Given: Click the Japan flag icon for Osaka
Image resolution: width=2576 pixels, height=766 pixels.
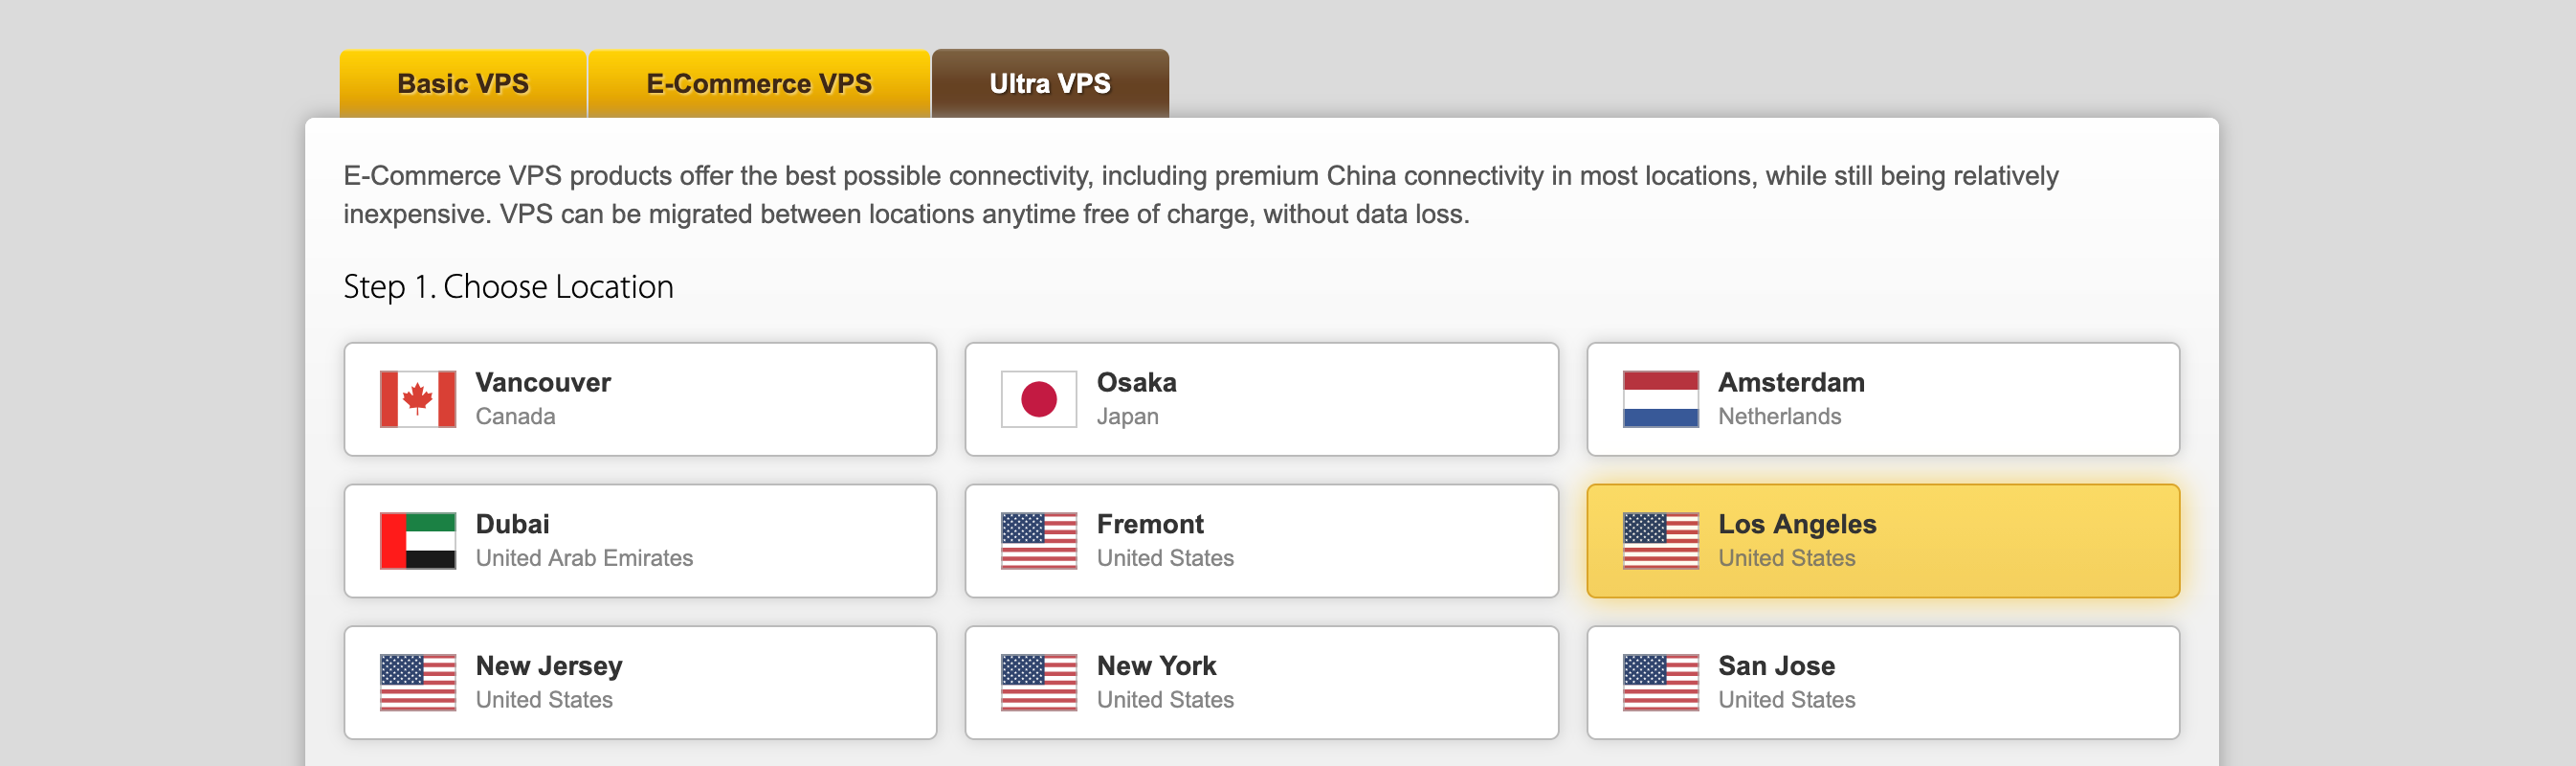Looking at the screenshot, I should click(1039, 399).
